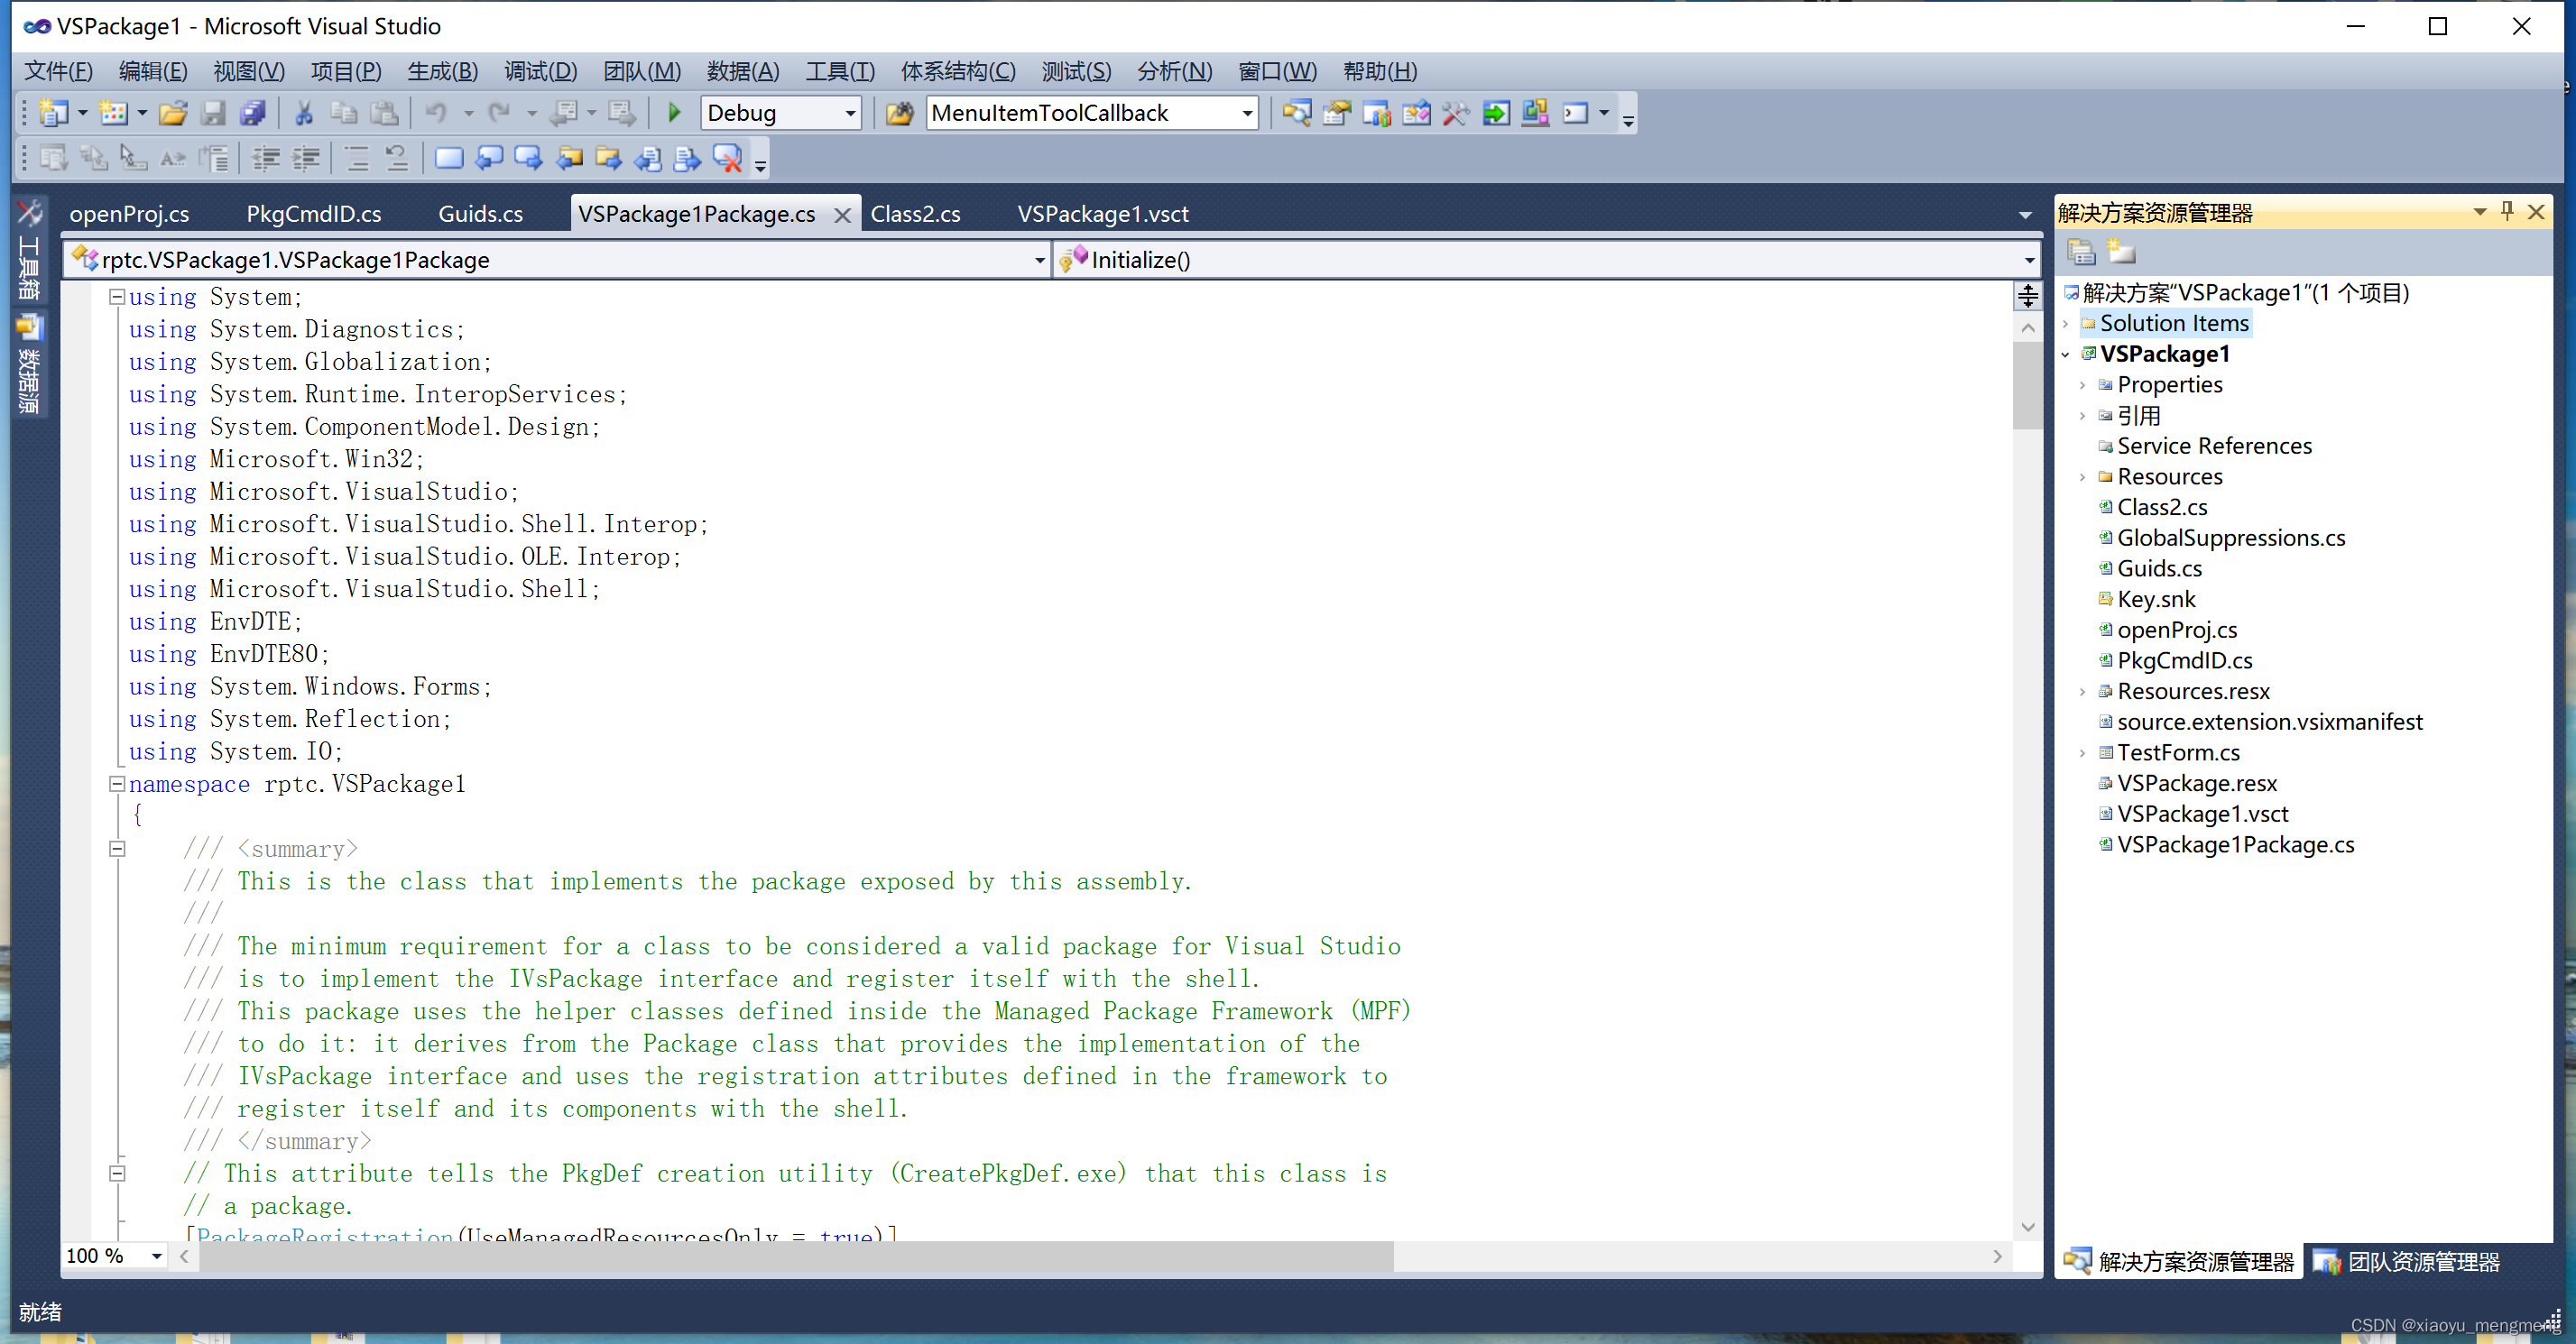
Task: Click the New Project toolbar icon
Action: [53, 113]
